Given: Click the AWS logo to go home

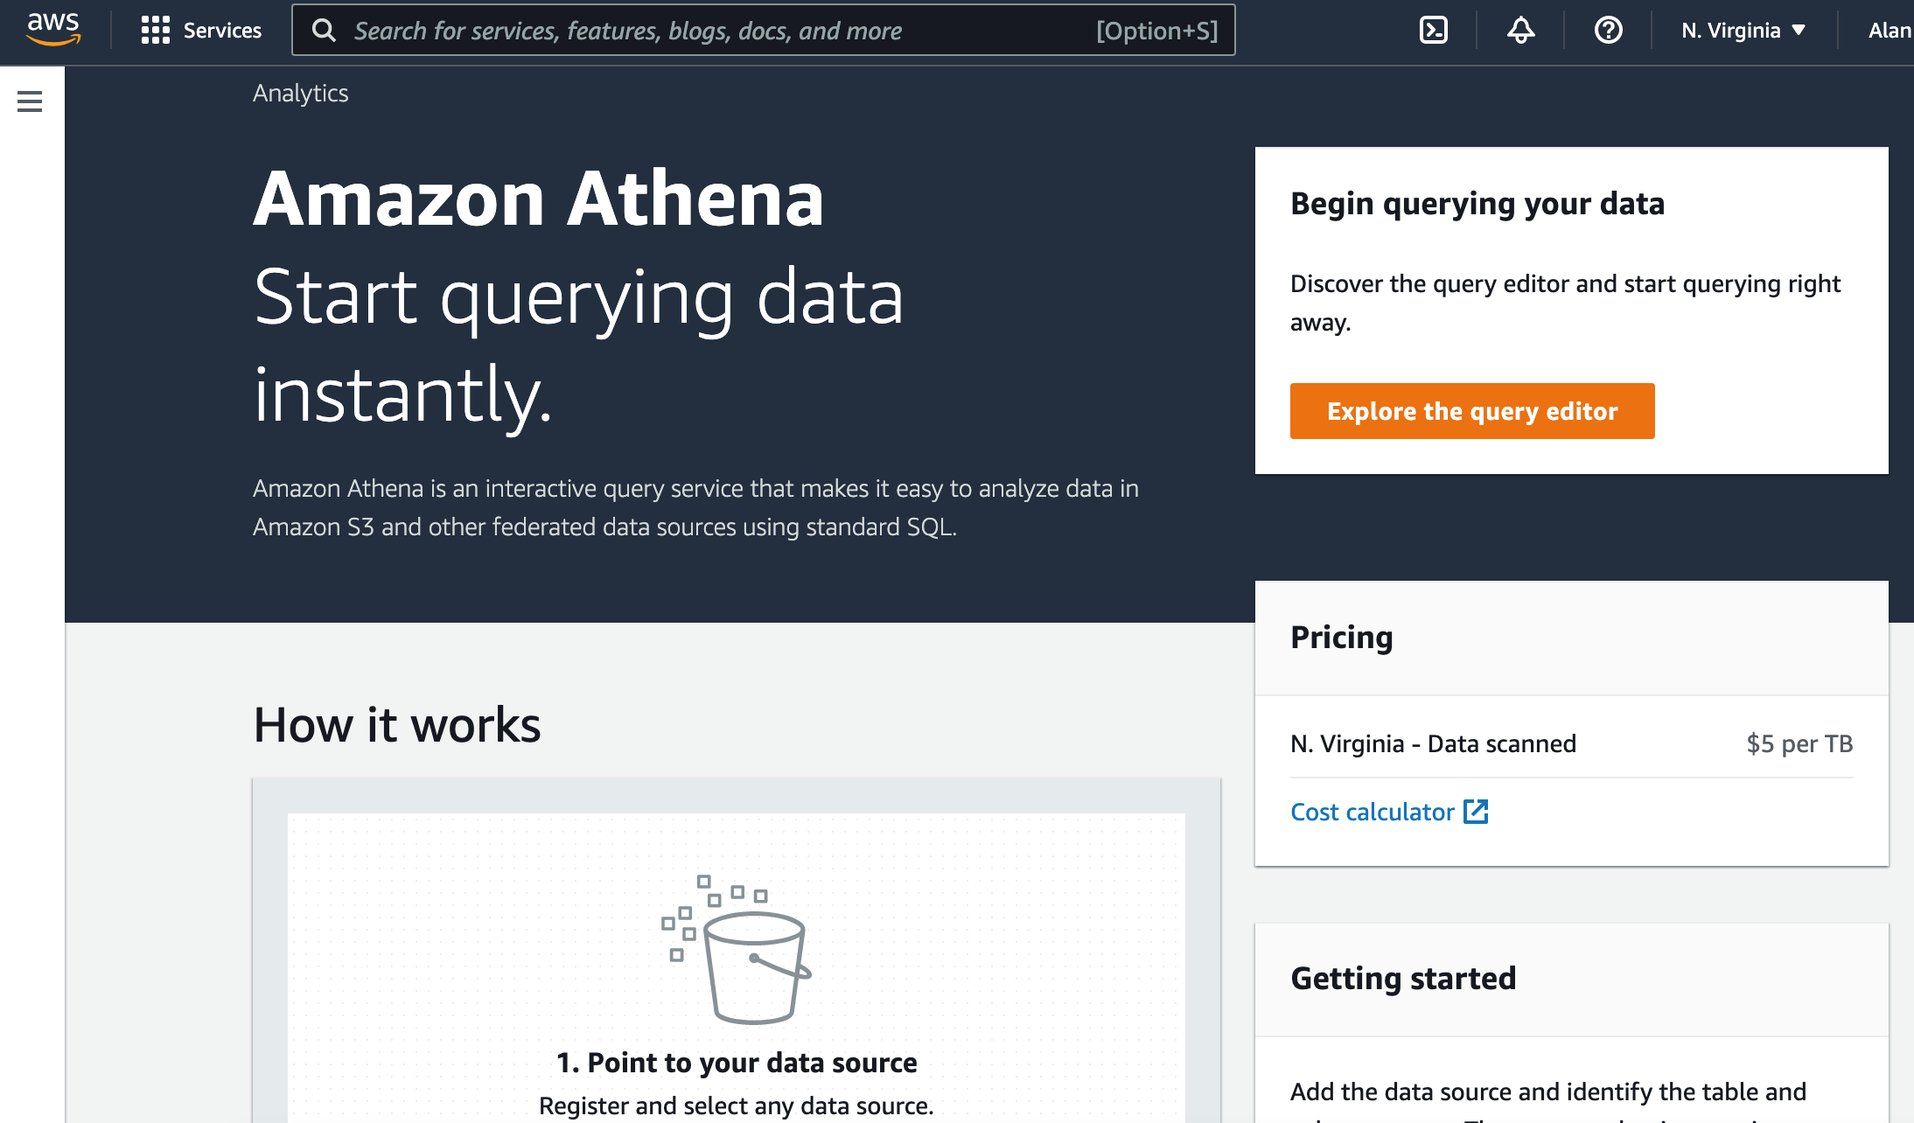Looking at the screenshot, I should (52, 29).
